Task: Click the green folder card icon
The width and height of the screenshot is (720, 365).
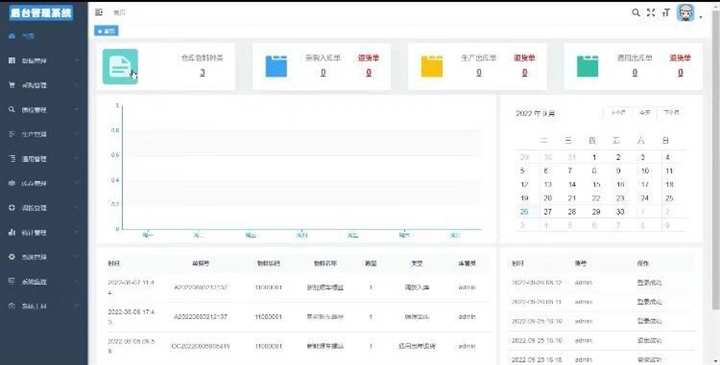Action: (588, 67)
